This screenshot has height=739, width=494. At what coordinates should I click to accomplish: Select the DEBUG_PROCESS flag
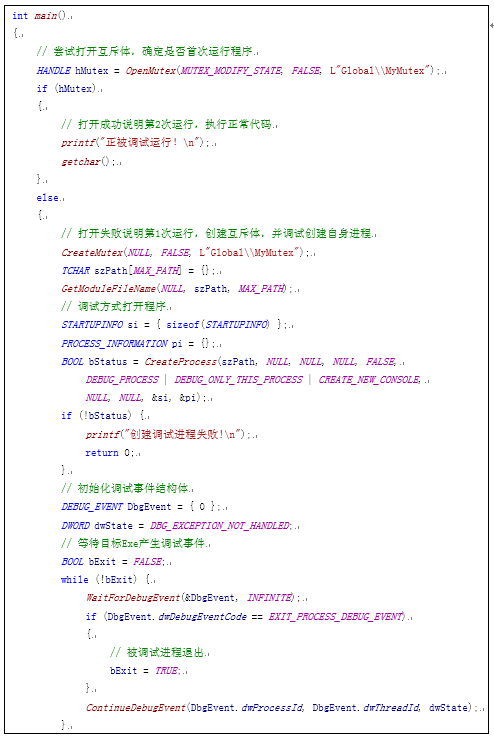[122, 379]
